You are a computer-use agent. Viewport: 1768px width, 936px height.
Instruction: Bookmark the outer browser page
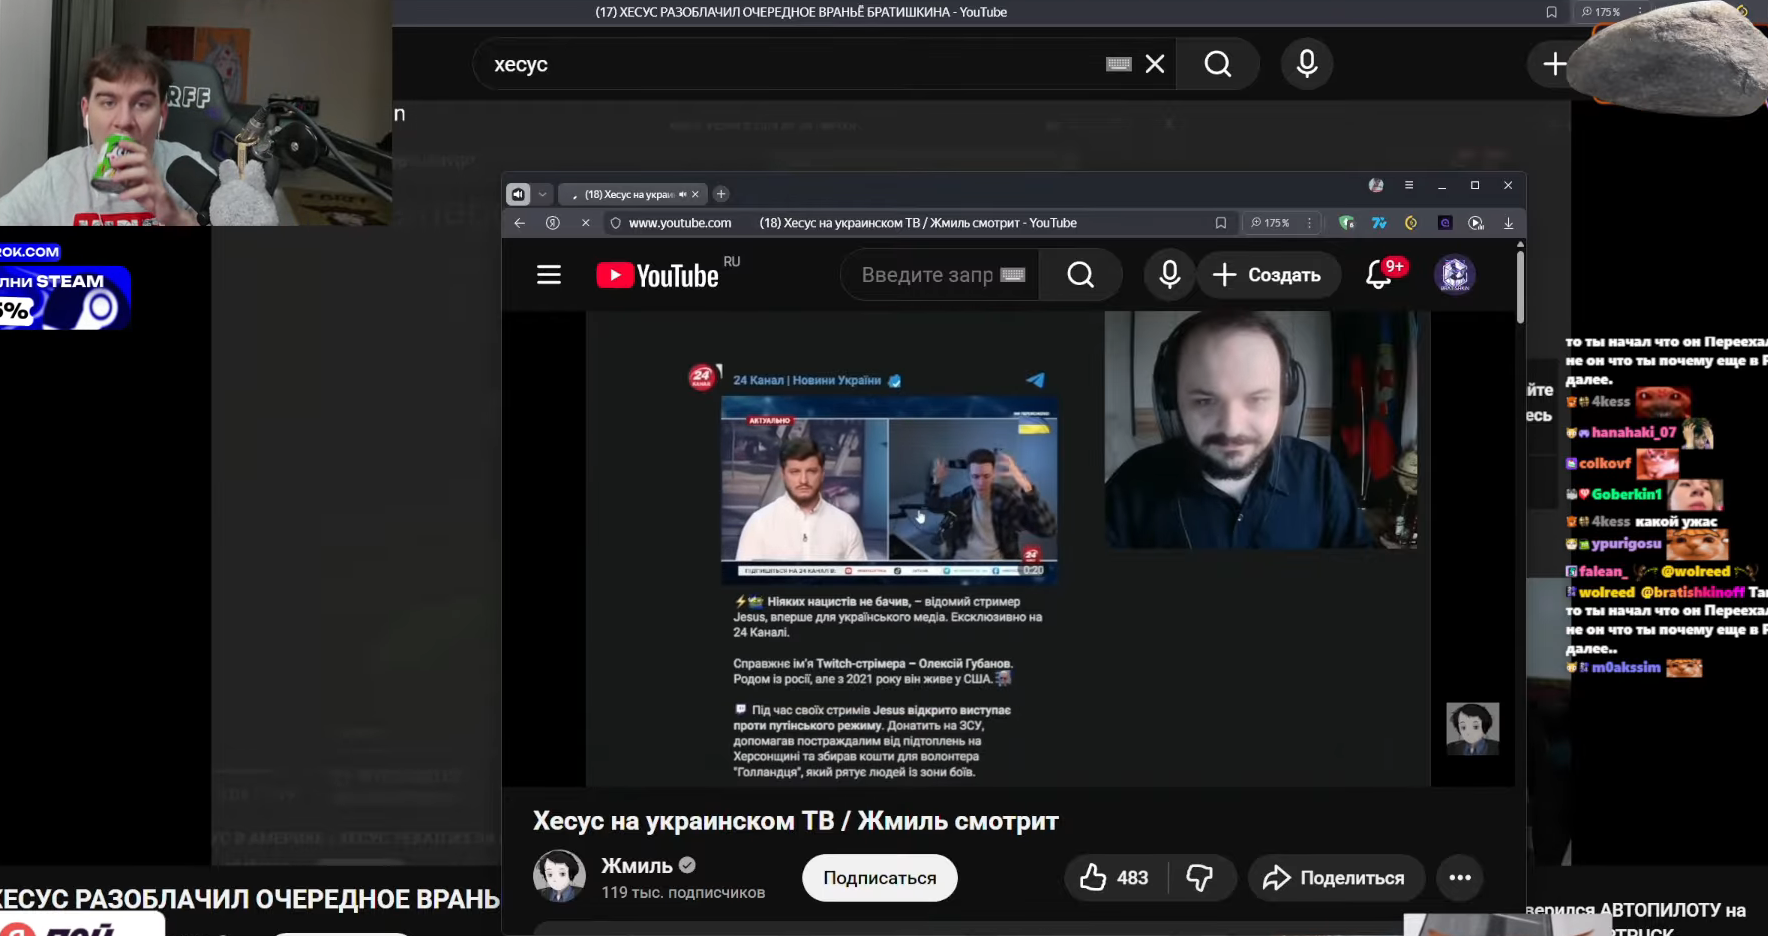click(1552, 12)
